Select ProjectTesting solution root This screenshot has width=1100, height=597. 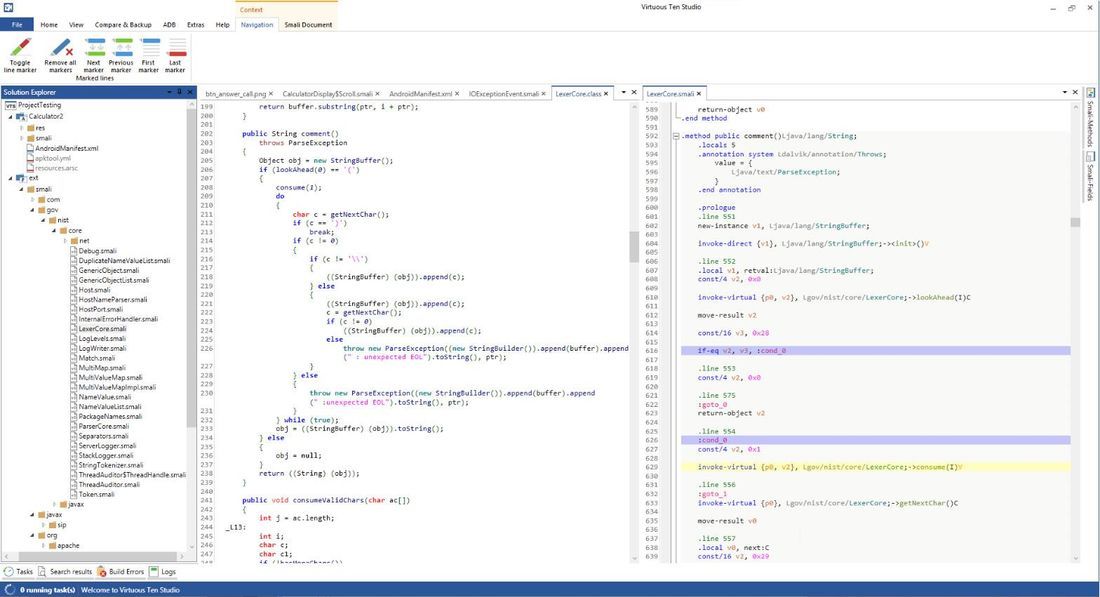pyautogui.click(x=33, y=105)
